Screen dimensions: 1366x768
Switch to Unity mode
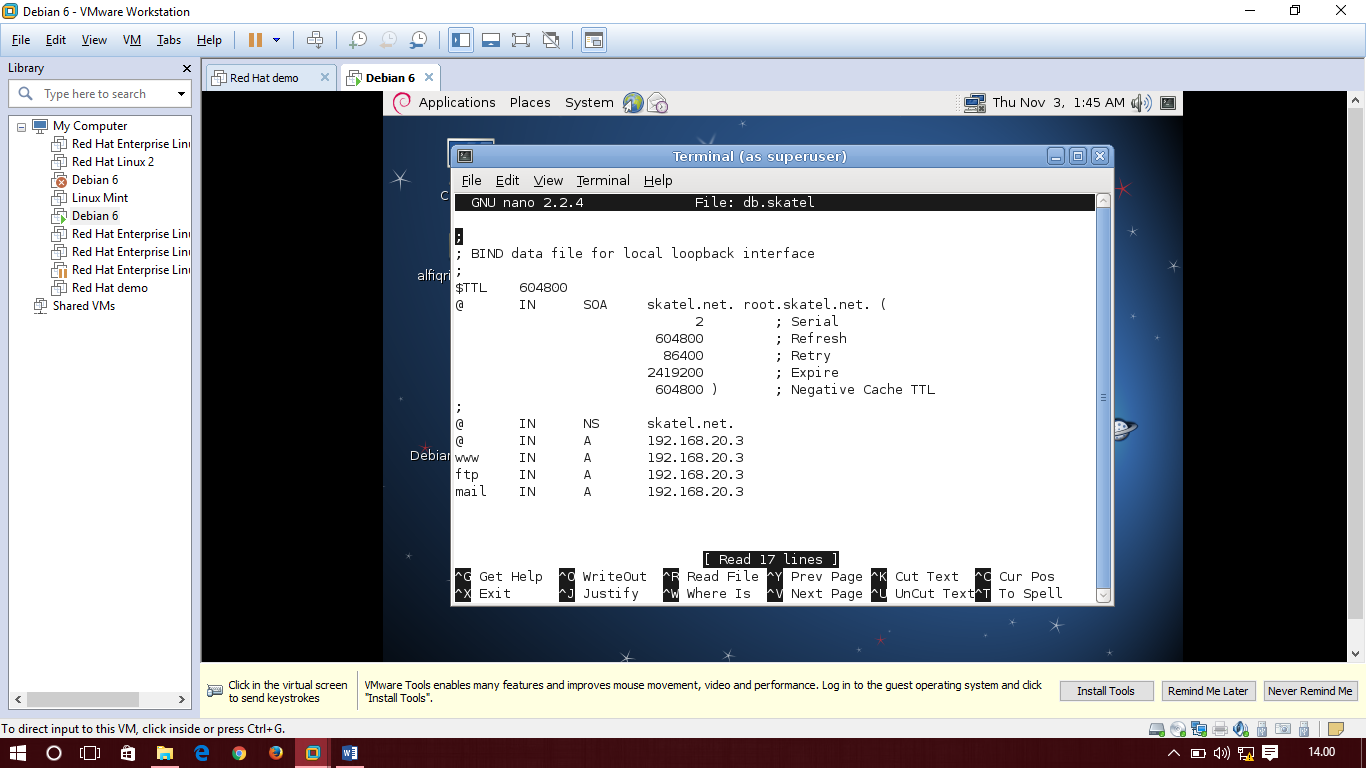(x=551, y=40)
